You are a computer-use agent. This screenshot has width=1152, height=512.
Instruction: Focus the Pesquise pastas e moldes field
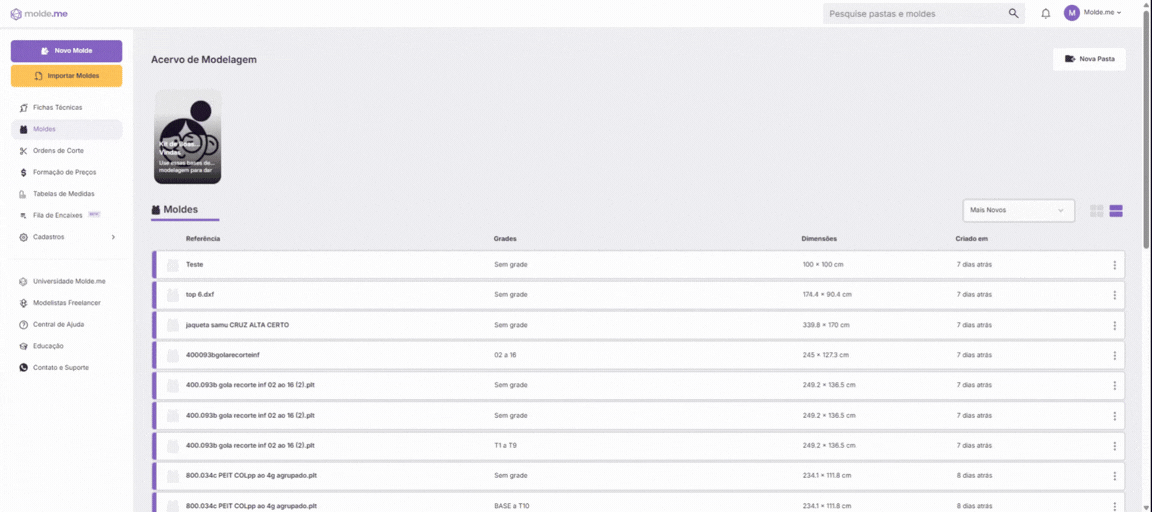(x=914, y=13)
